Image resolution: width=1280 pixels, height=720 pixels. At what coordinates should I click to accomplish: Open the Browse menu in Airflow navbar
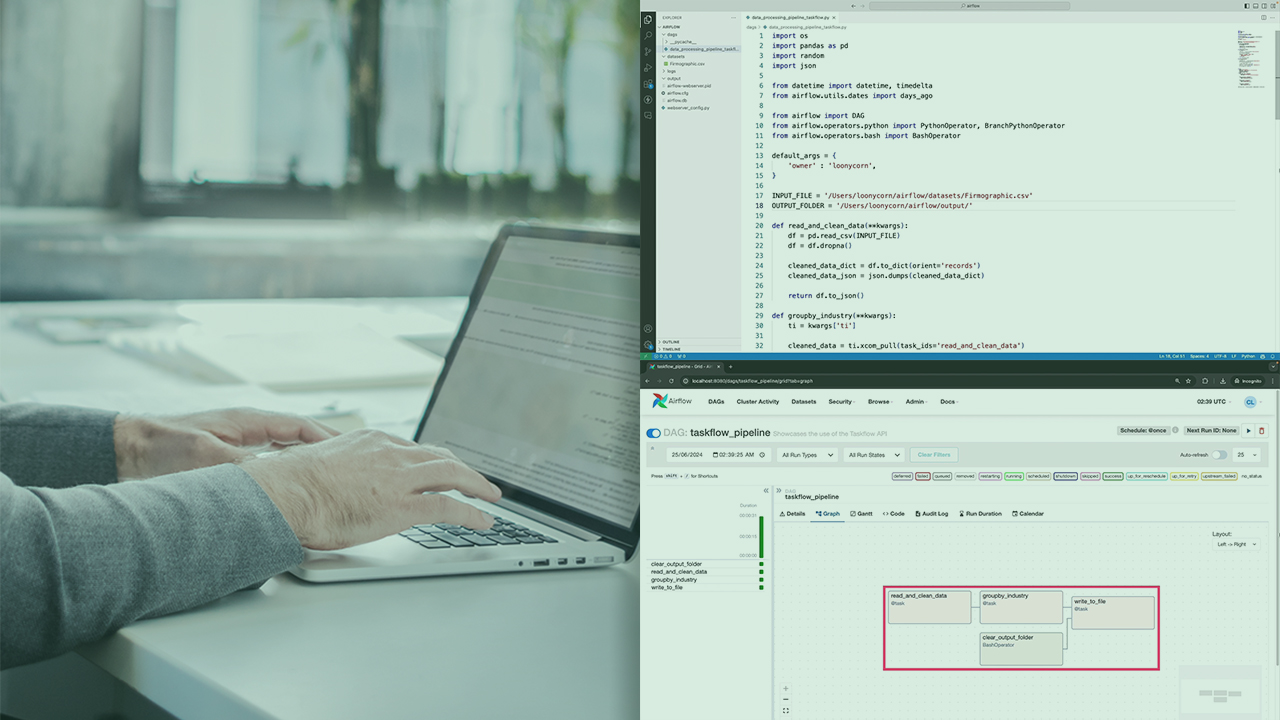(x=880, y=402)
